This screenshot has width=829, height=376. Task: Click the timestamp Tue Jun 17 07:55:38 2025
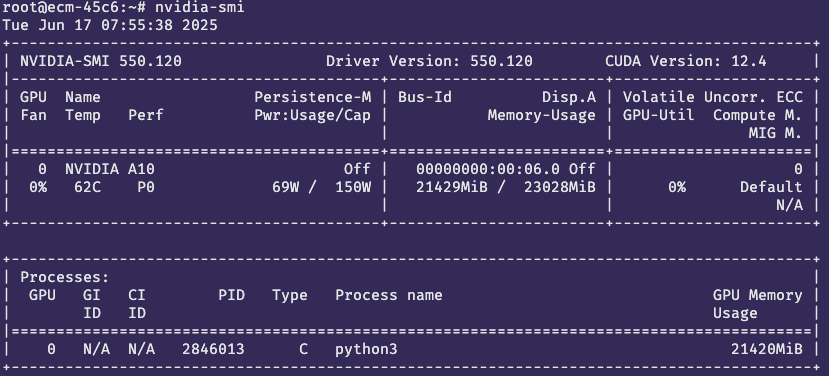point(110,25)
